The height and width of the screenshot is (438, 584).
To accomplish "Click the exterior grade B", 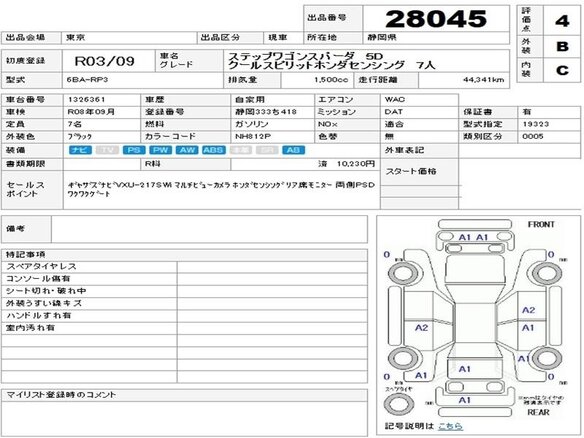I will (562, 47).
